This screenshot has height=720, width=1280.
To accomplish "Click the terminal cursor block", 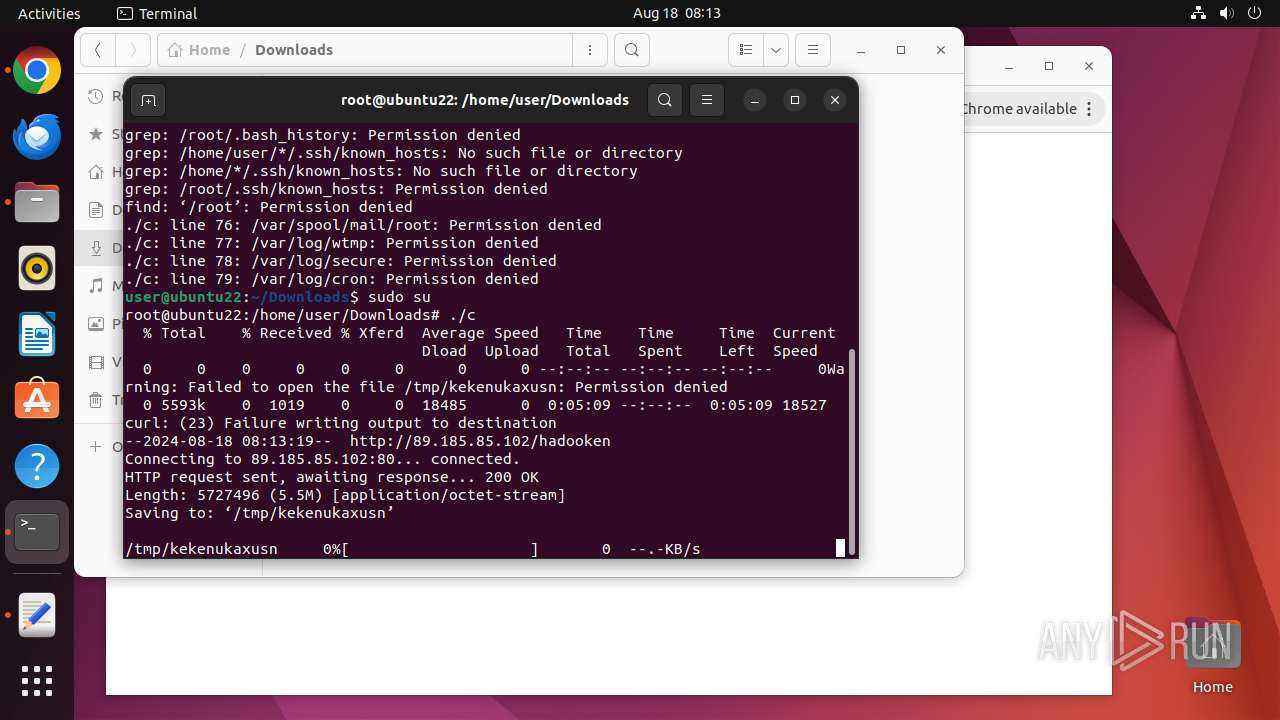I will coord(840,548).
